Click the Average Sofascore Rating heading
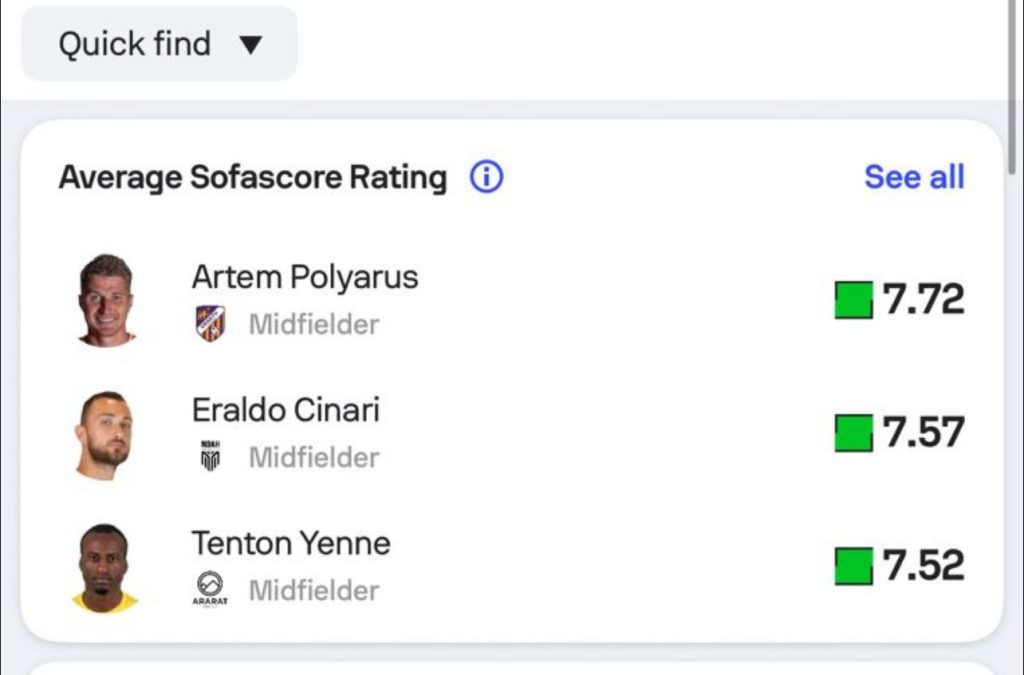The image size is (1024, 675). (x=253, y=177)
